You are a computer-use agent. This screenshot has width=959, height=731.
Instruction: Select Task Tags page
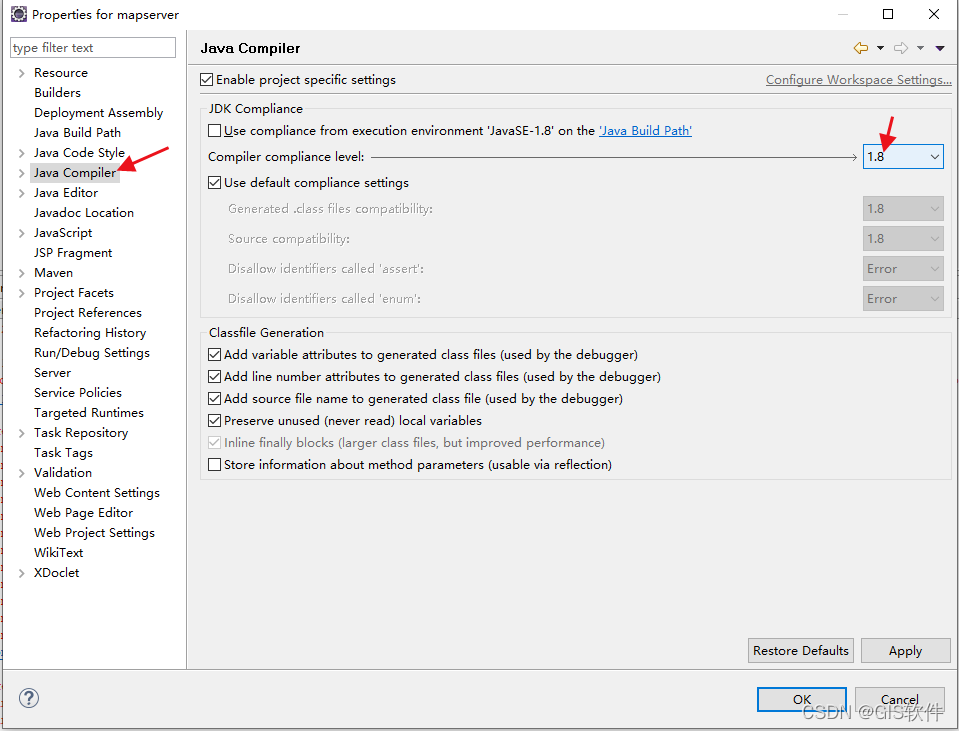[x=63, y=453]
